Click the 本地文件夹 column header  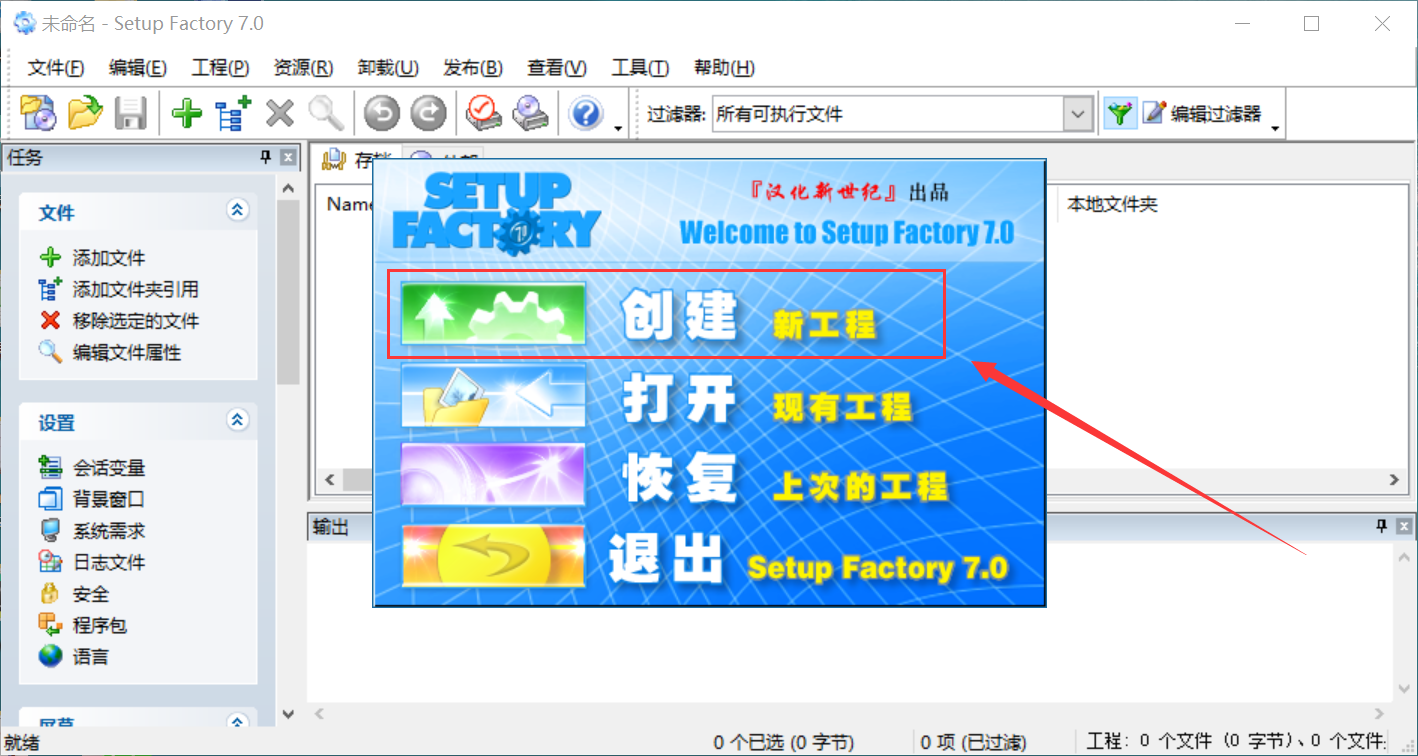click(1112, 204)
